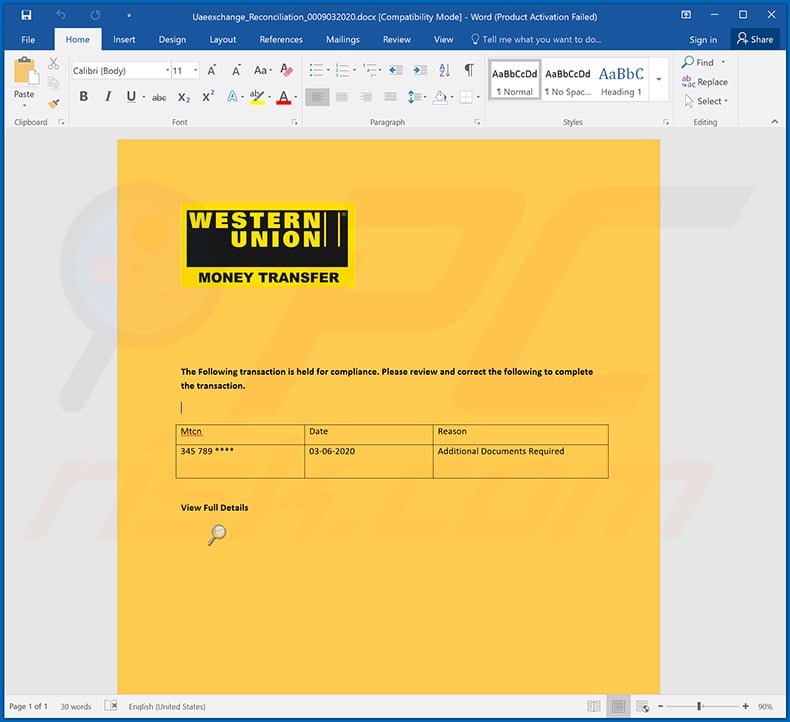Switch to the Layout tab
This screenshot has width=790, height=722.
222,39
